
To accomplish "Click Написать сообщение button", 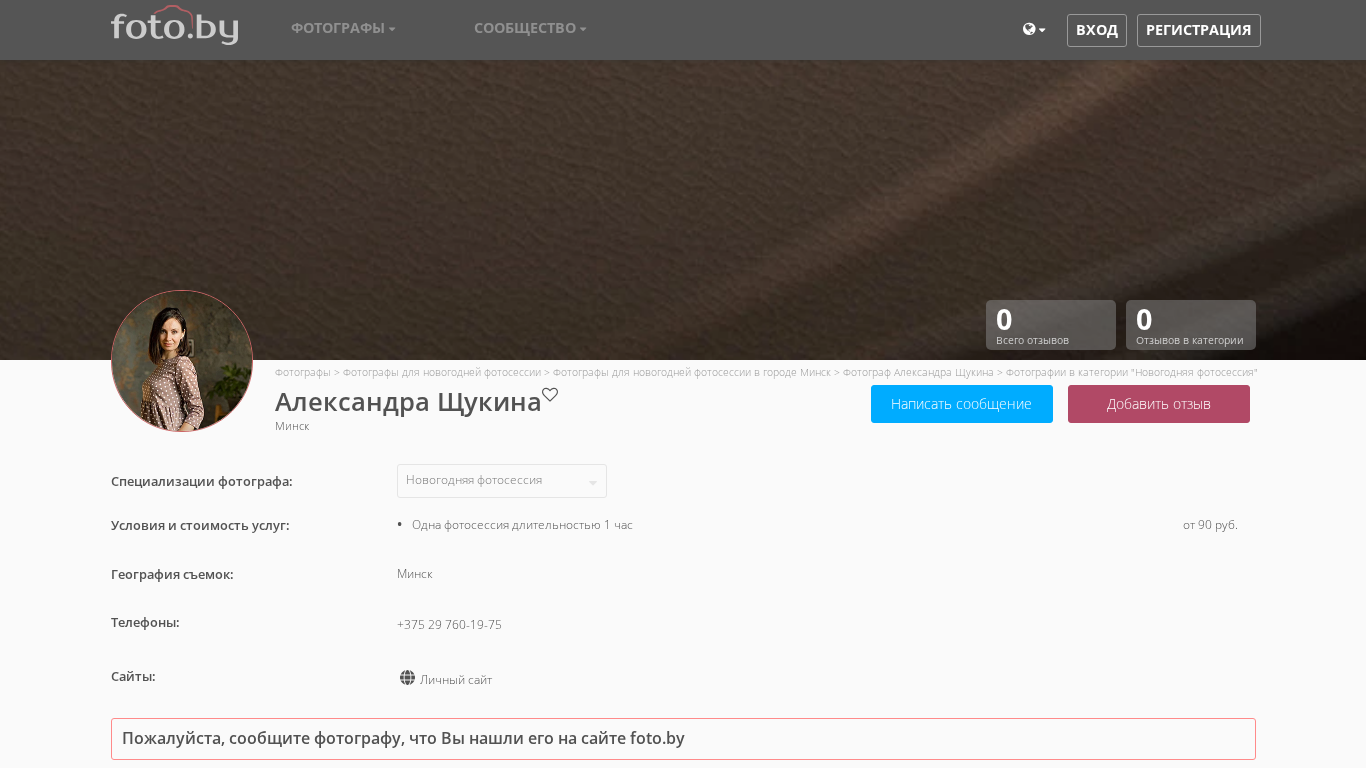I will point(961,404).
